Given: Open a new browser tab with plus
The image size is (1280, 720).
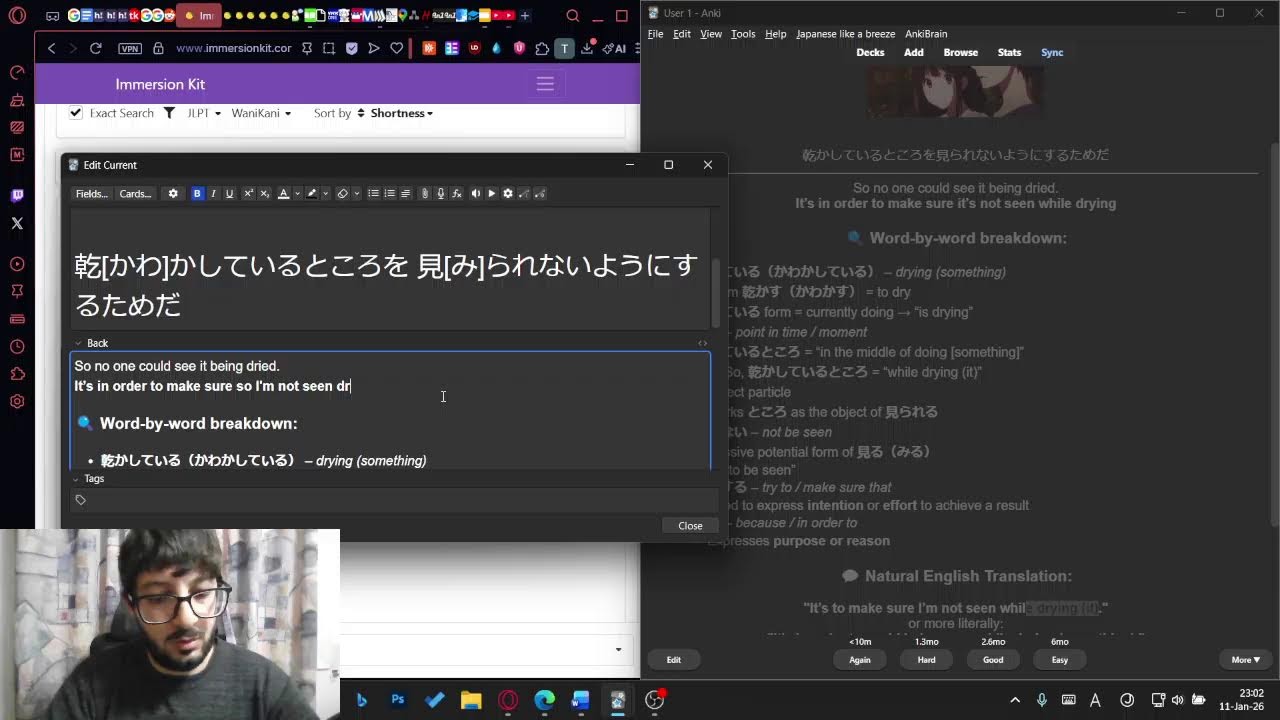Looking at the screenshot, I should [x=525, y=15].
